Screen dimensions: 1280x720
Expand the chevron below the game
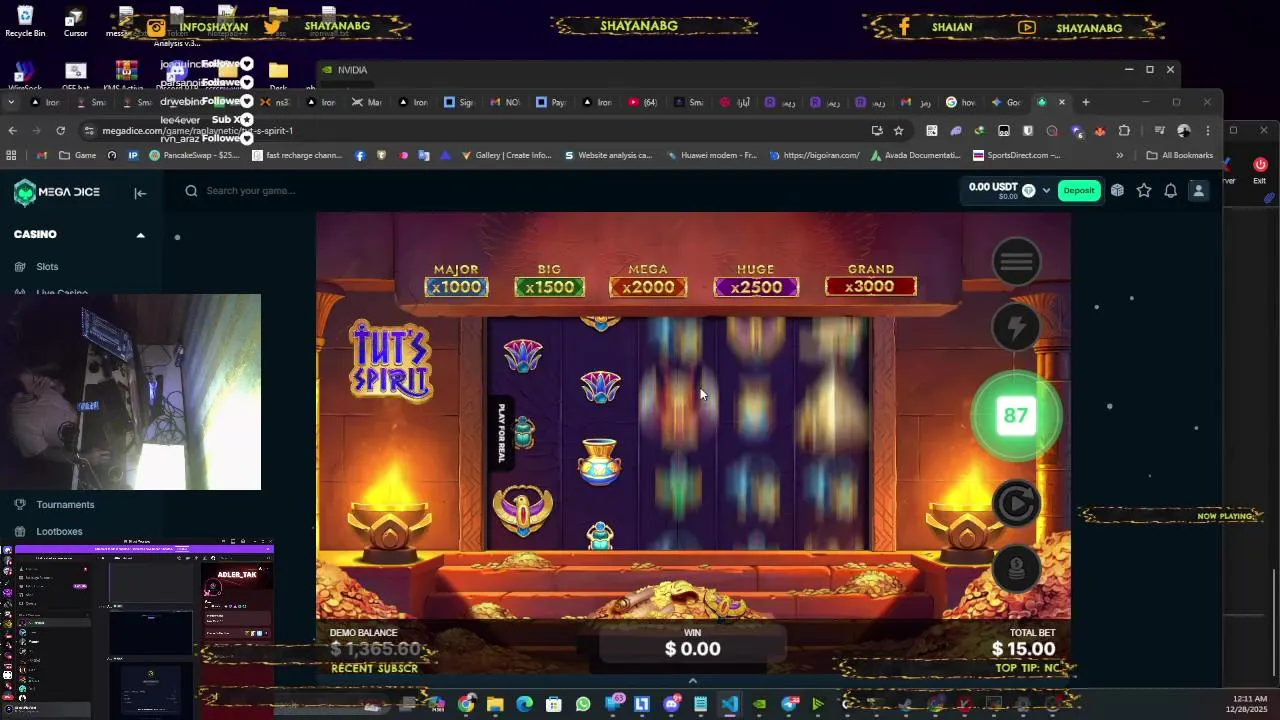point(693,681)
